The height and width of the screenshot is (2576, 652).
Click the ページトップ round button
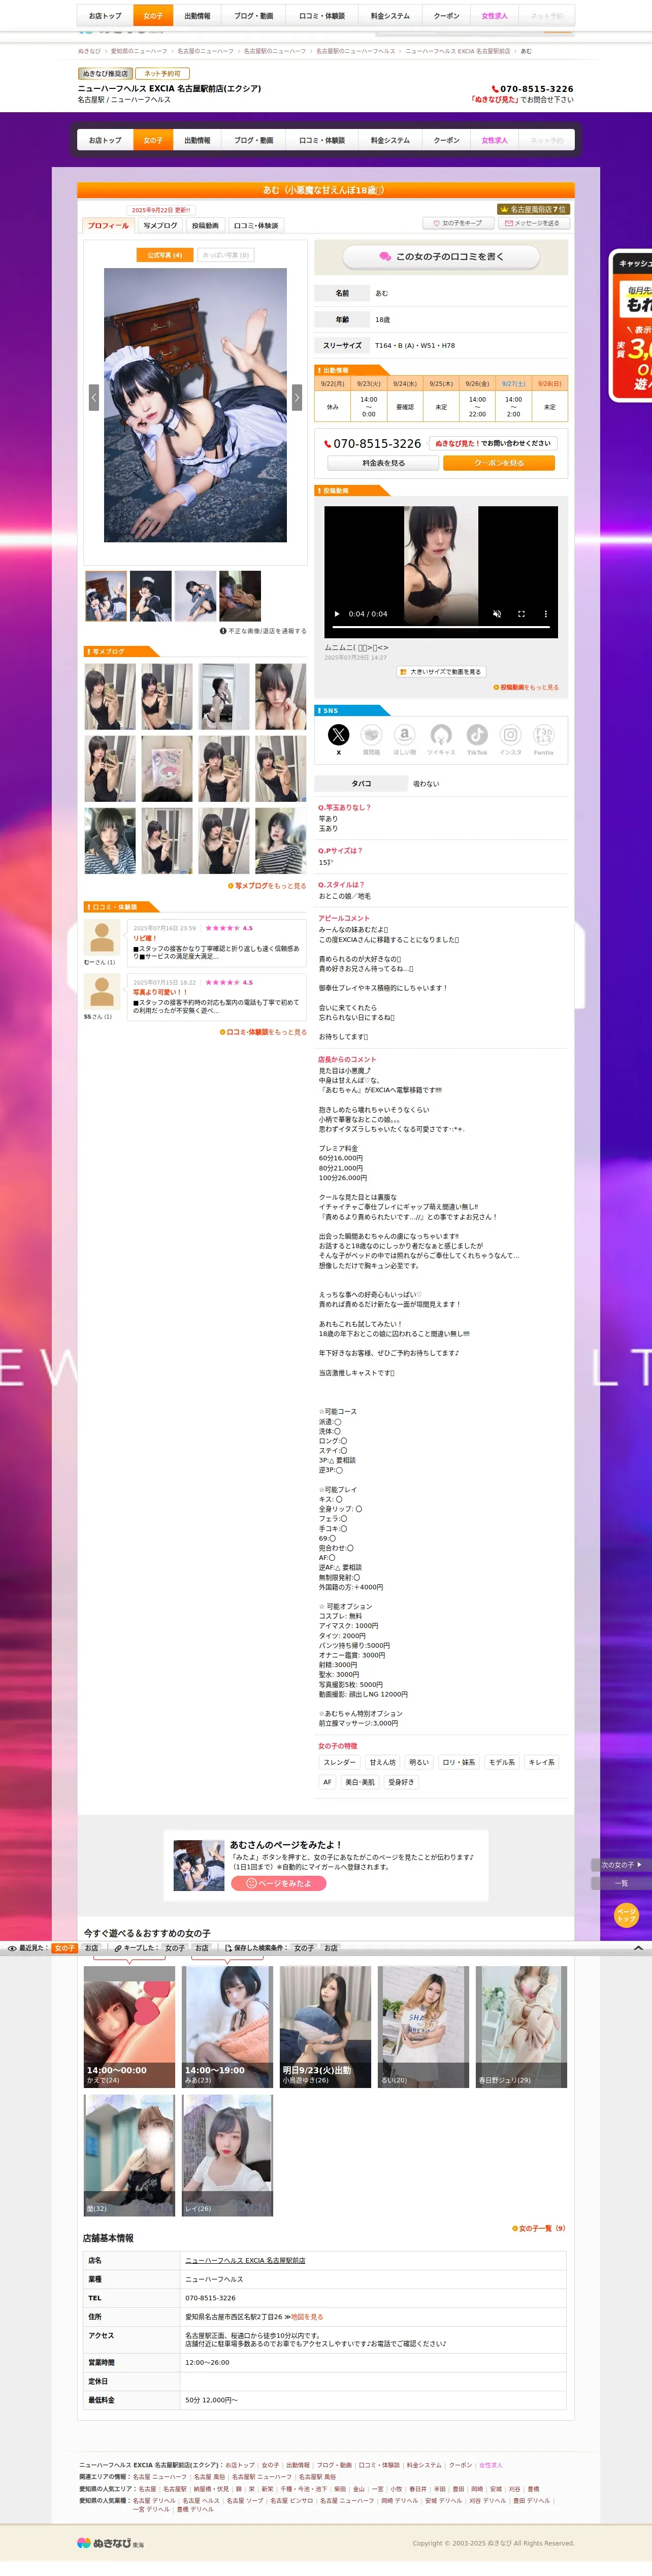(x=626, y=1915)
